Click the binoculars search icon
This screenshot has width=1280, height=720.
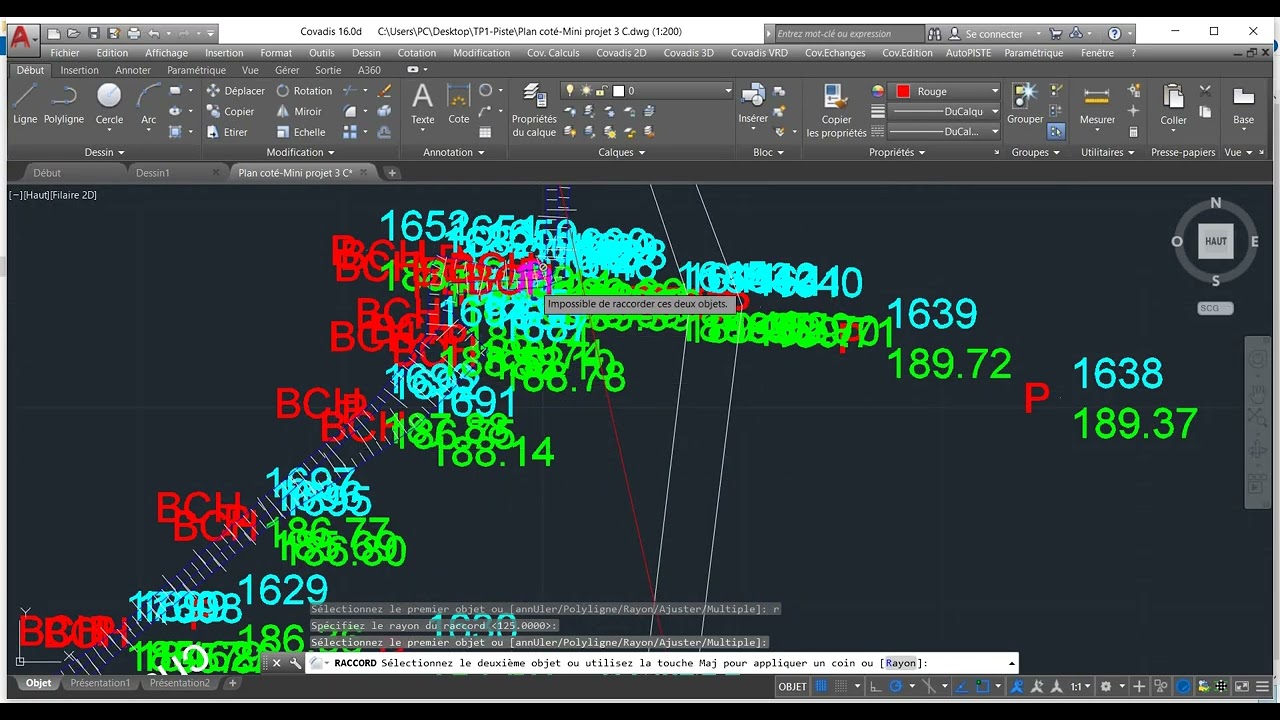point(934,33)
